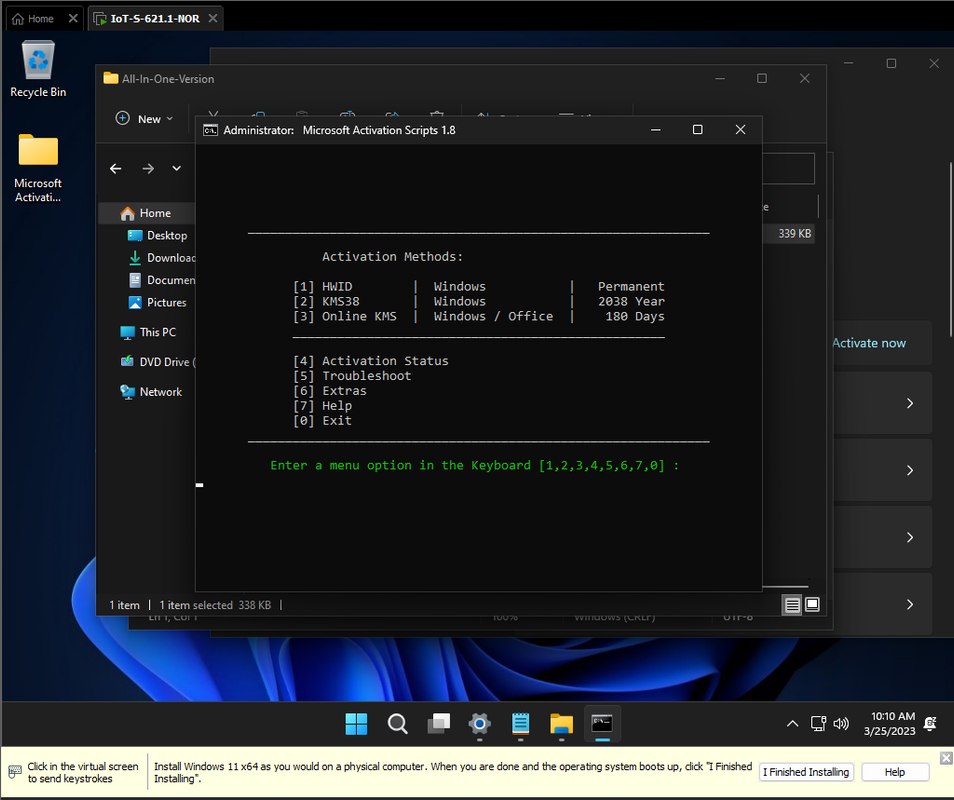Select Network in the navigation pane
Image resolution: width=954 pixels, height=800 pixels.
click(x=152, y=392)
